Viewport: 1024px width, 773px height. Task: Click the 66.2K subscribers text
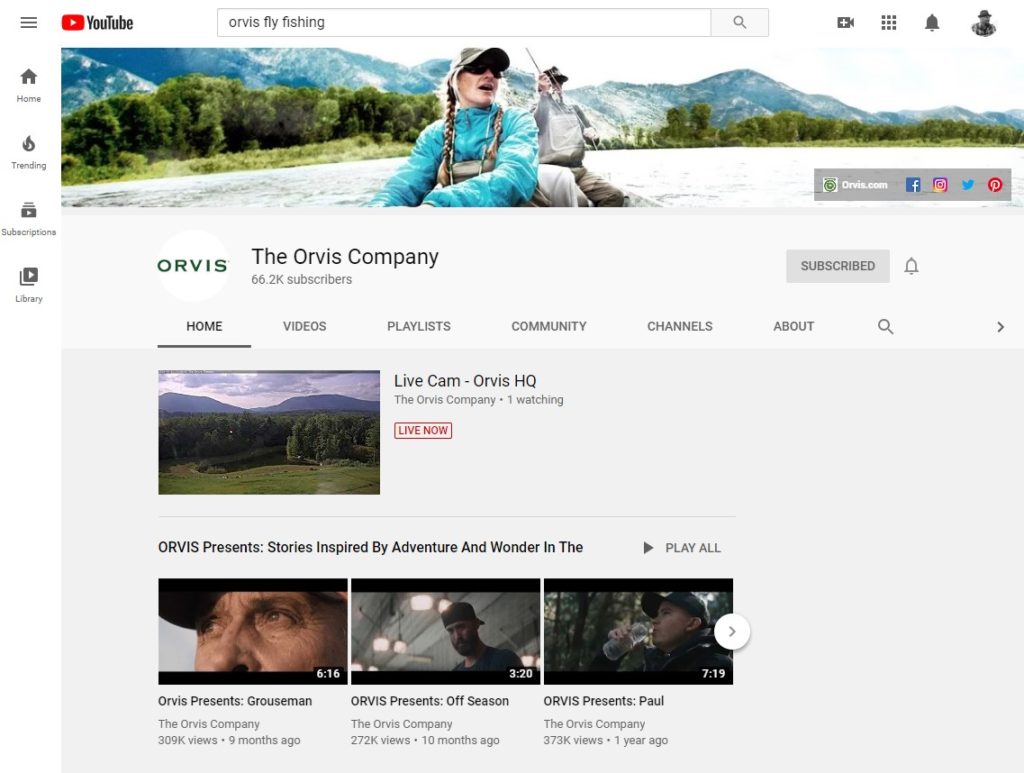coord(302,279)
